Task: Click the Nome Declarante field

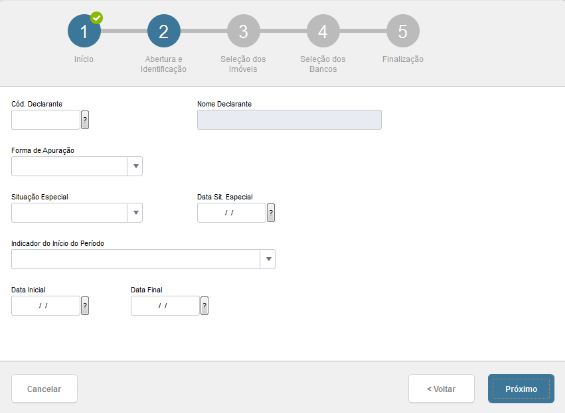Action: [289, 120]
